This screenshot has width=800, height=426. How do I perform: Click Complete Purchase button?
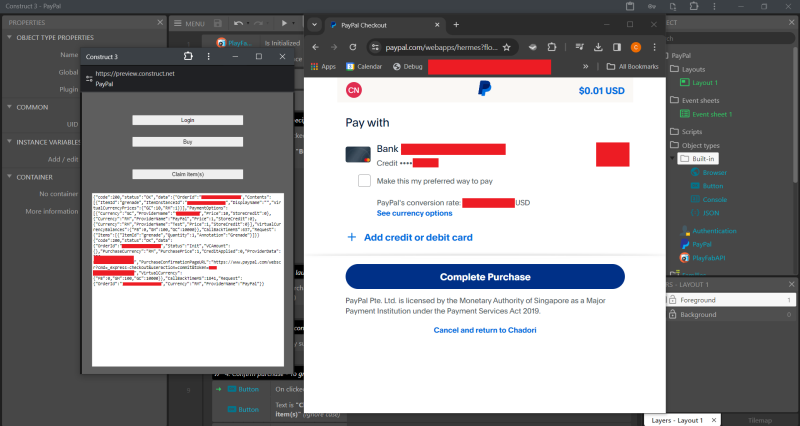click(x=485, y=277)
